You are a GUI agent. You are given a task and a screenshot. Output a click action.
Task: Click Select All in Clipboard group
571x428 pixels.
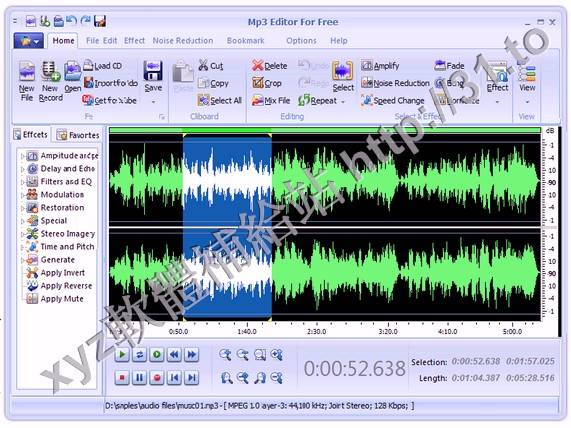[x=220, y=100]
